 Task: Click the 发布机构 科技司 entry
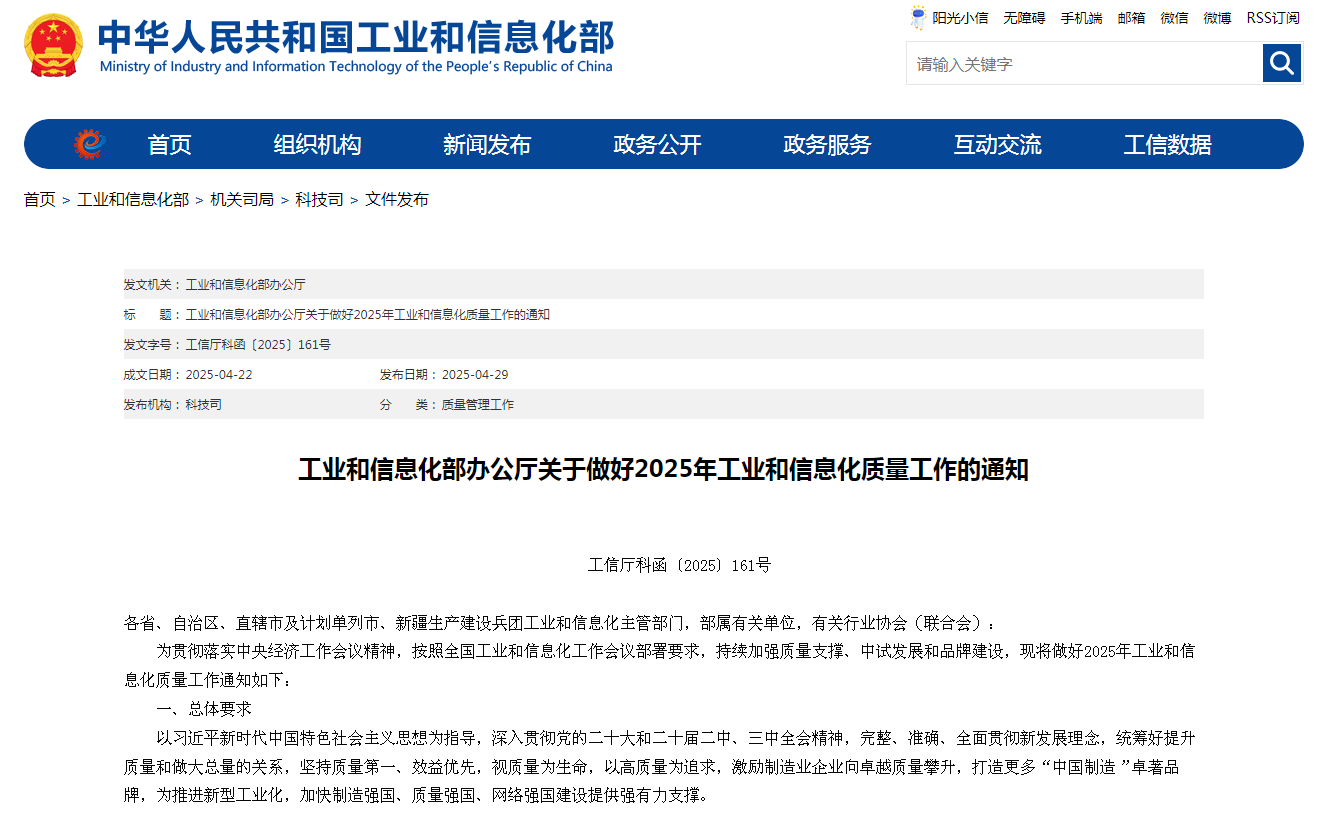(172, 404)
